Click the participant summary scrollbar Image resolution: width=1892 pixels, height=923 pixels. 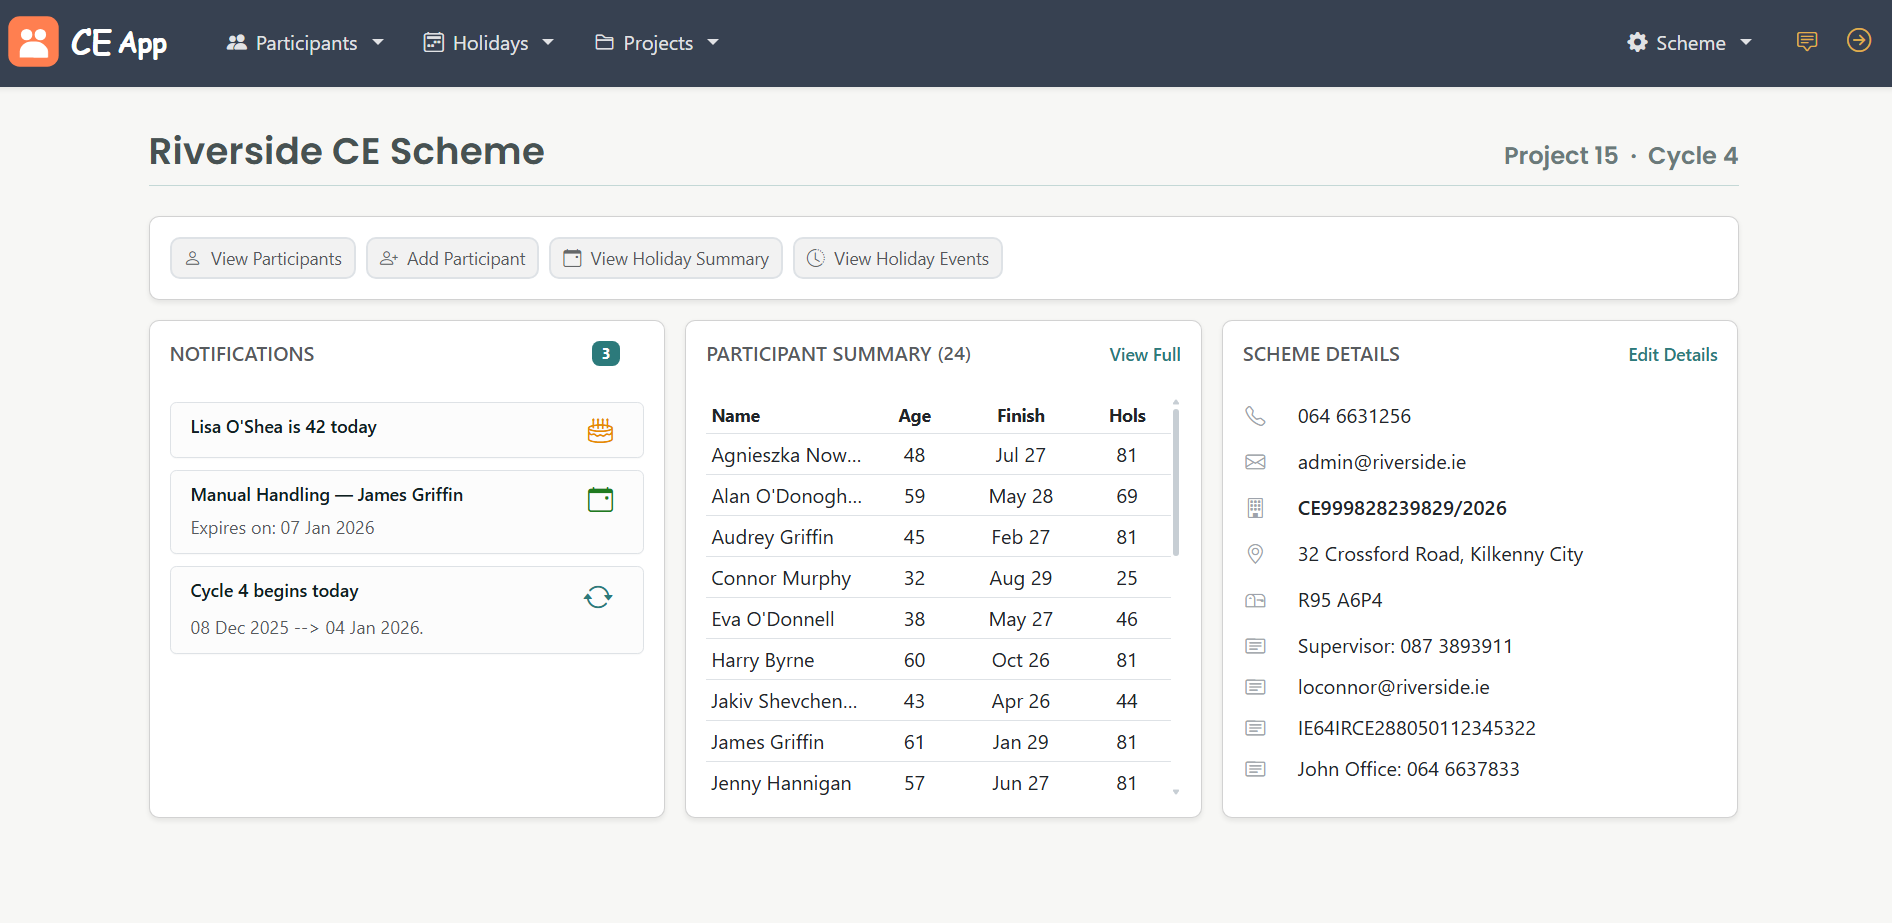(1176, 483)
